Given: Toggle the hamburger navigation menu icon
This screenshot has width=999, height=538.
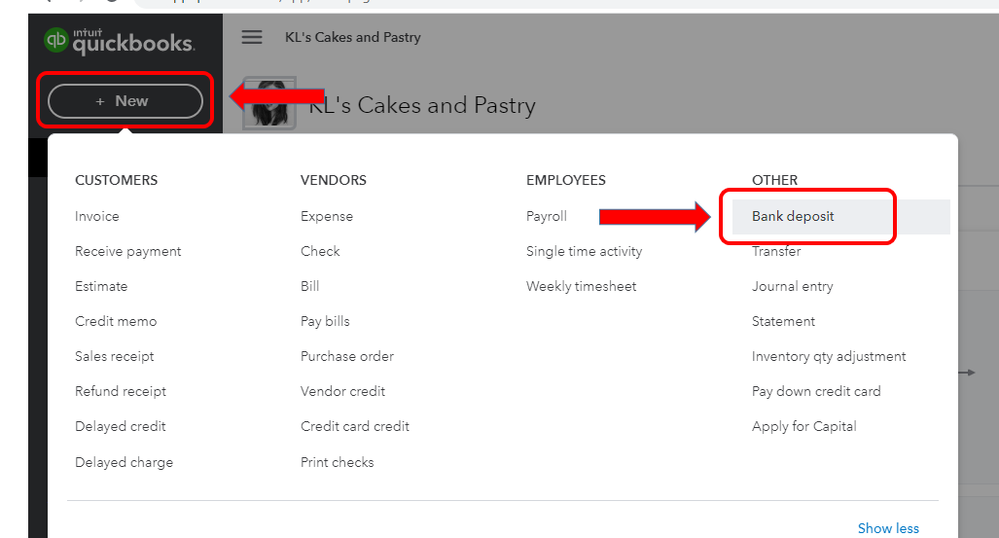Looking at the screenshot, I should (252, 37).
